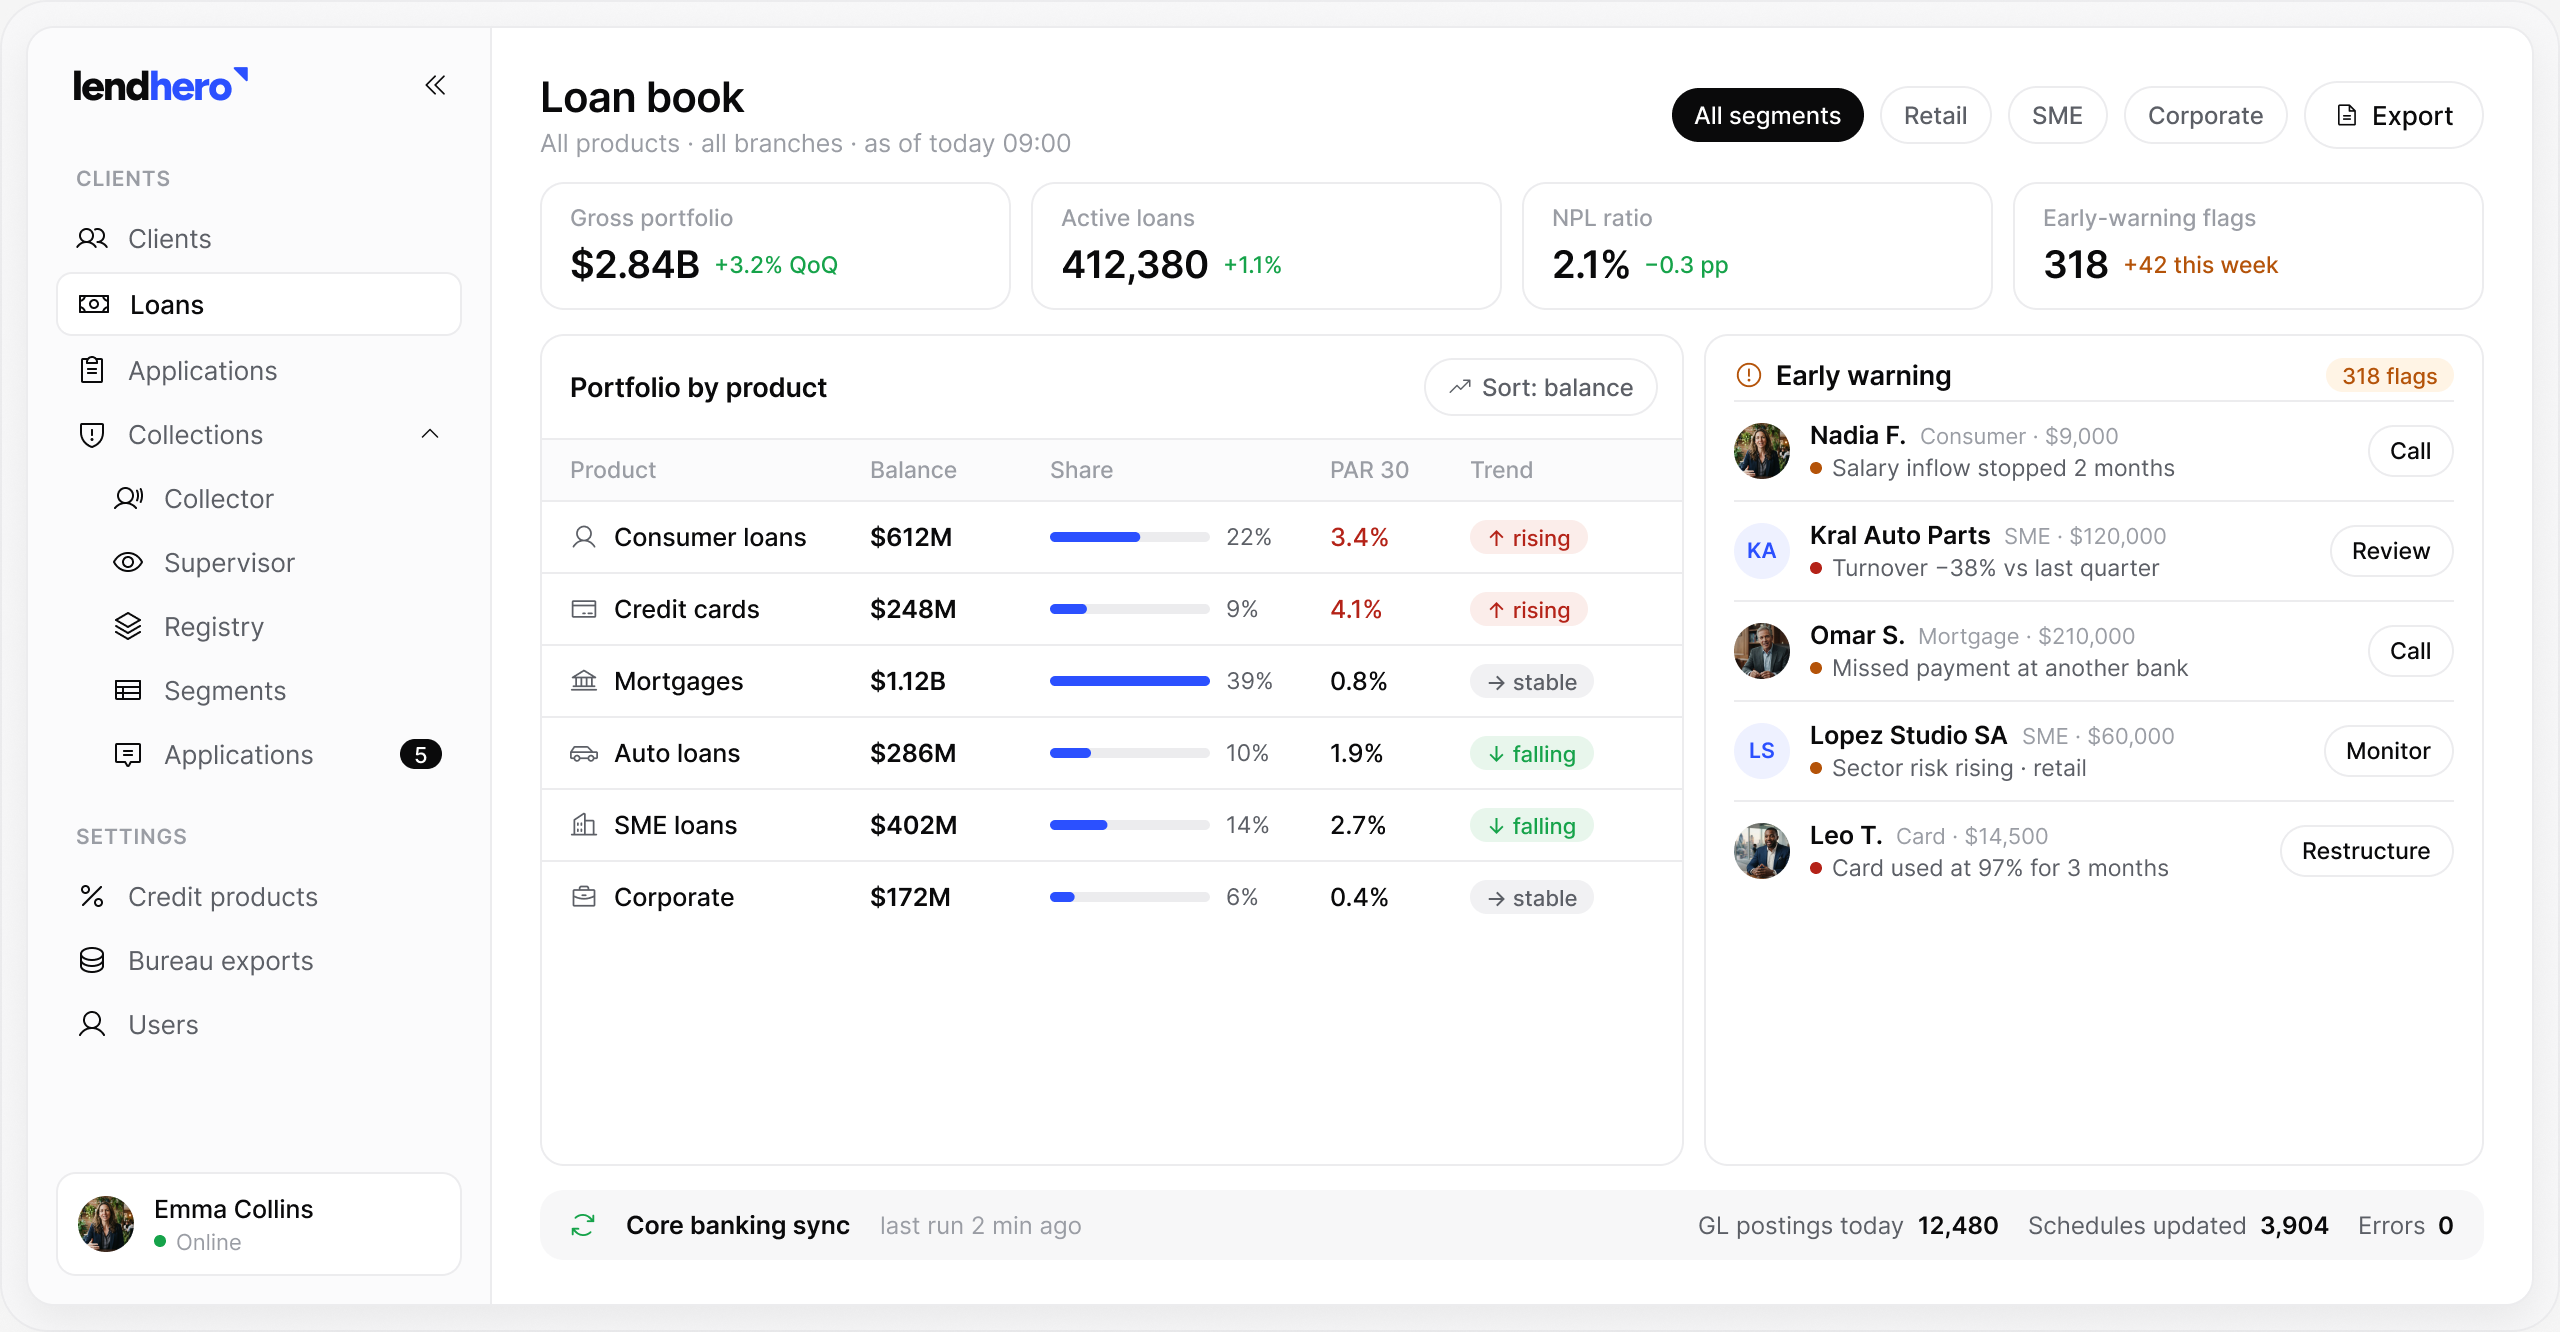This screenshot has height=1332, width=2560.
Task: Select the All segments filter
Action: coord(1767,115)
